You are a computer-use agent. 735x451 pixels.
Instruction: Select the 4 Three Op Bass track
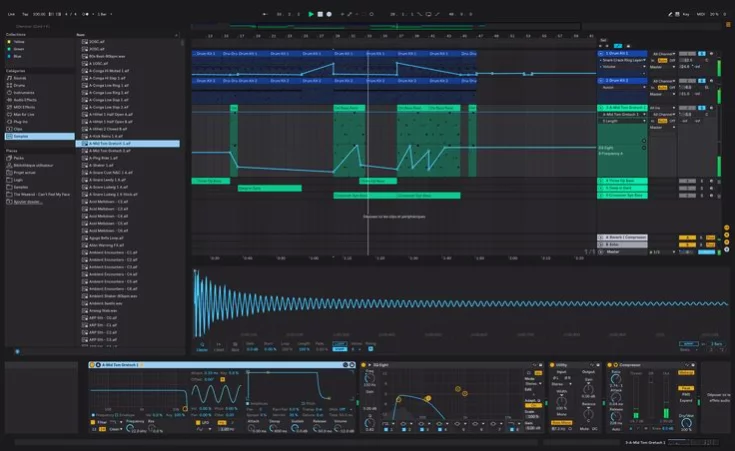pos(622,180)
